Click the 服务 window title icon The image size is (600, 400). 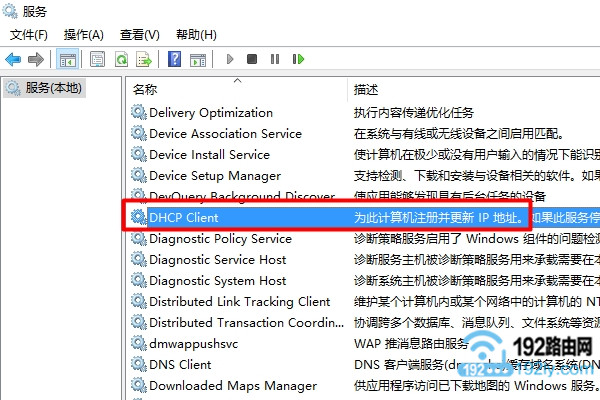point(10,11)
